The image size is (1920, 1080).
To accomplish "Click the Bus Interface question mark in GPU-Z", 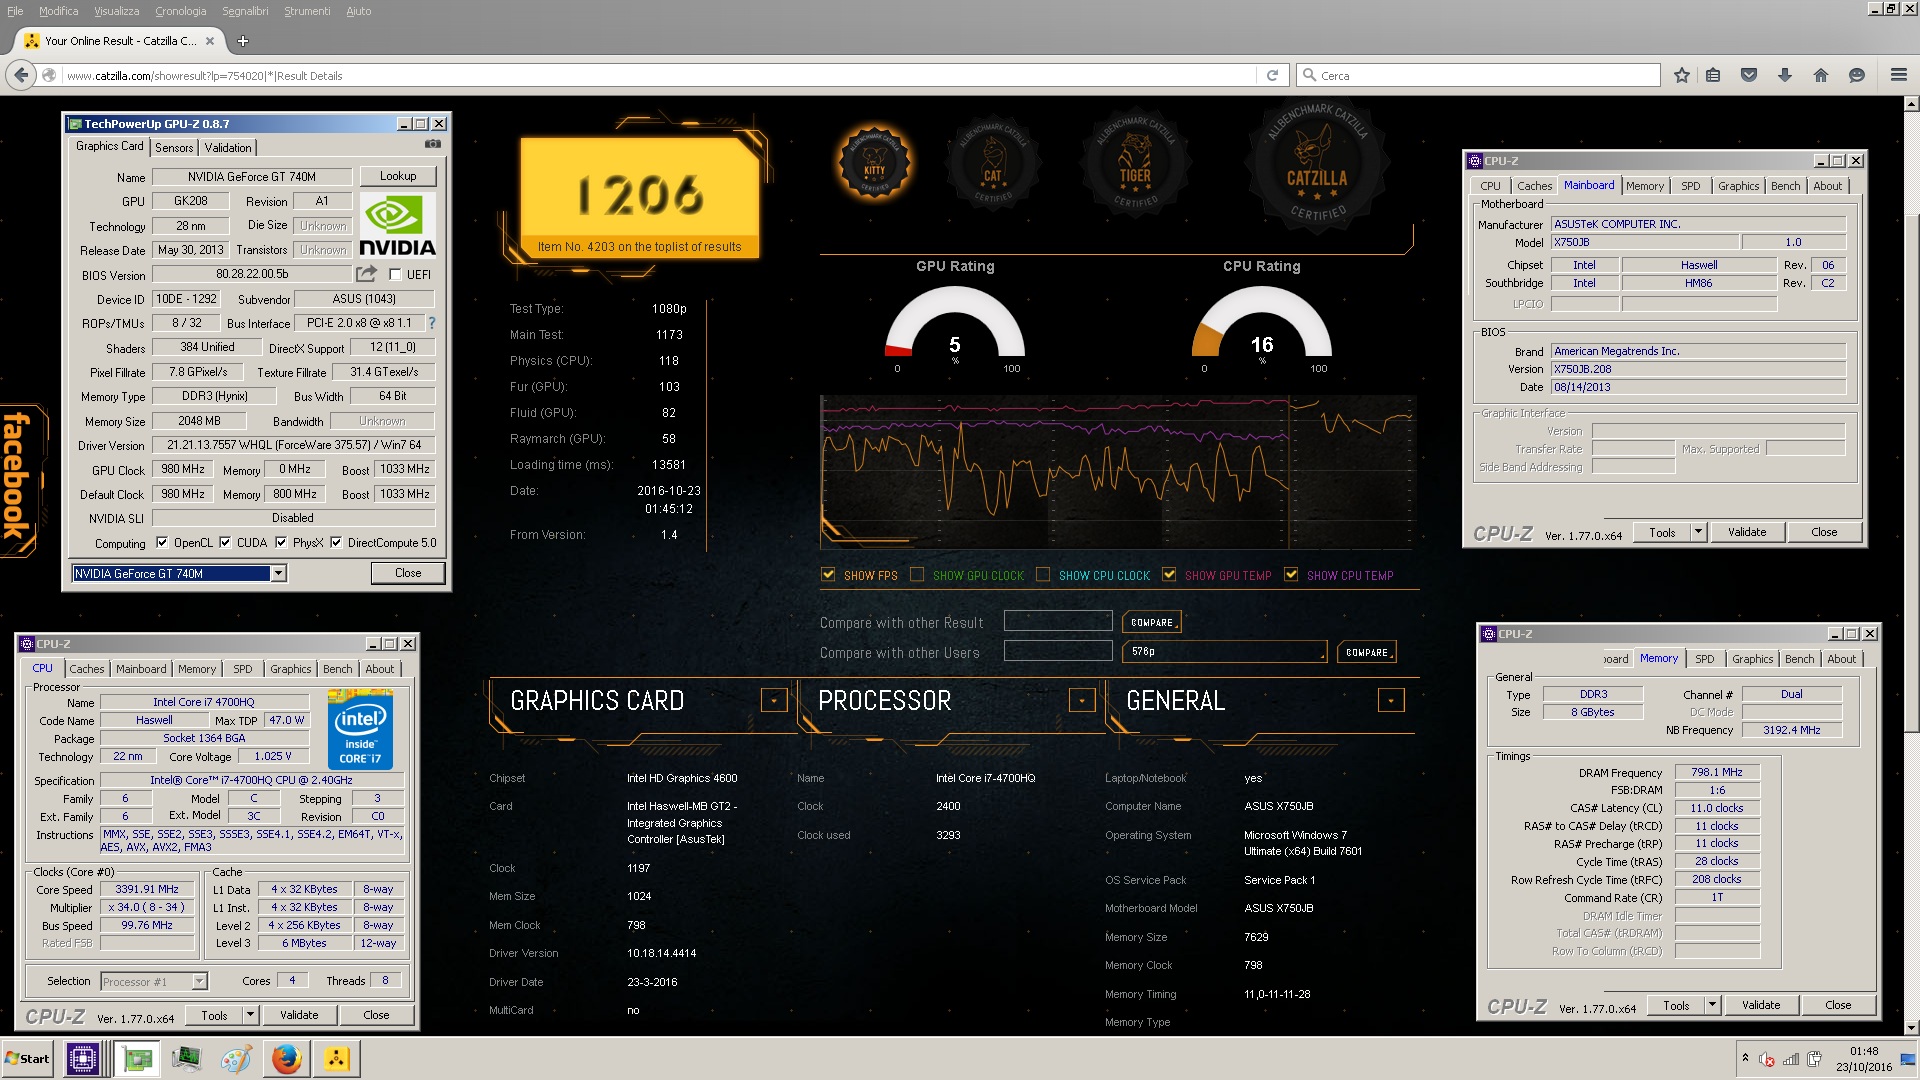I will [432, 323].
